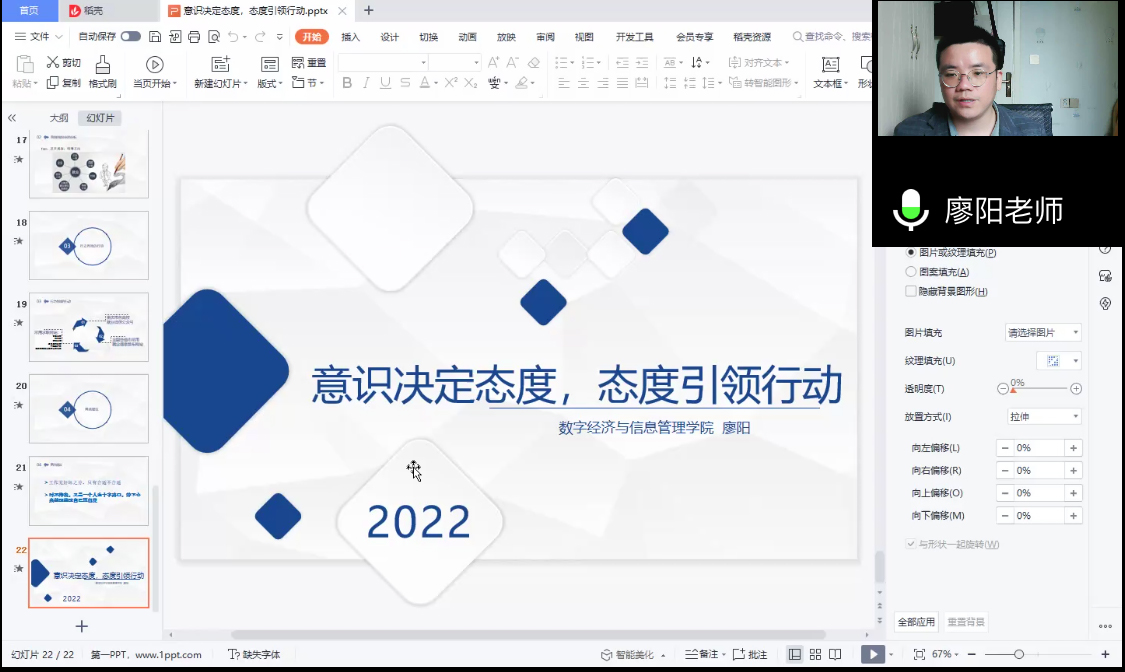The width and height of the screenshot is (1125, 672).
Task: Click the 全部应用 button
Action: (915, 622)
